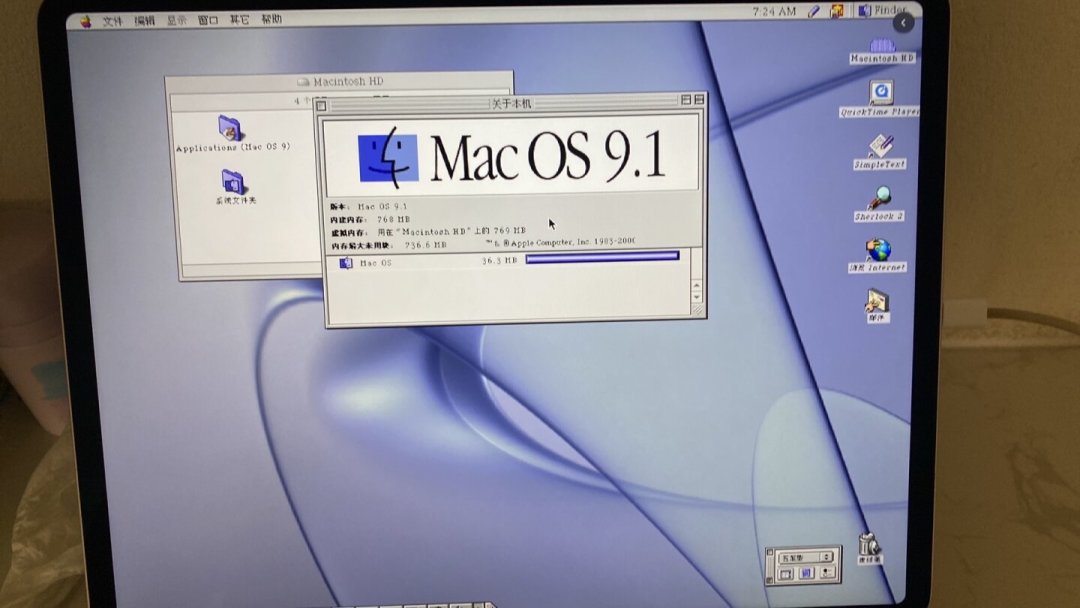
Task: Click scroll up arrow in 关于本机 window
Action: [696, 284]
